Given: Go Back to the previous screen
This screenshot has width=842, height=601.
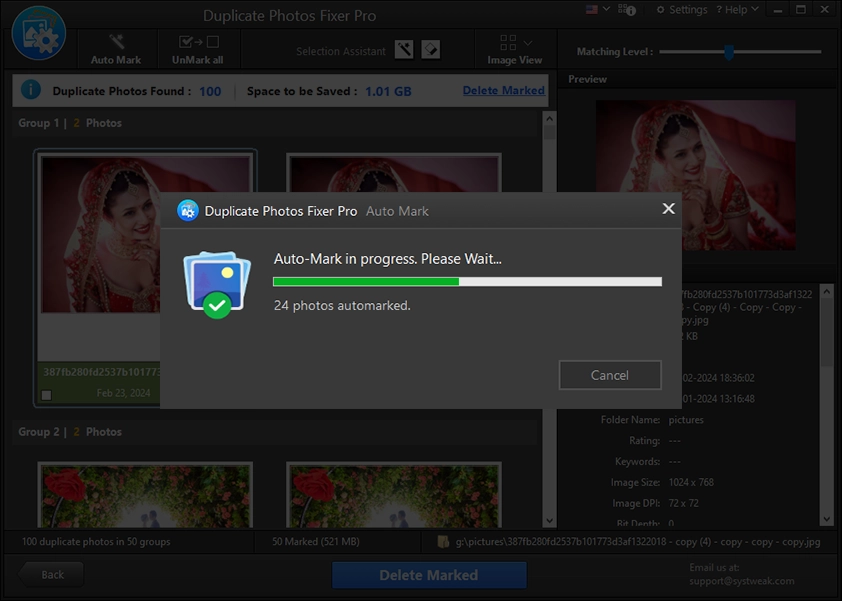Looking at the screenshot, I should click(52, 575).
